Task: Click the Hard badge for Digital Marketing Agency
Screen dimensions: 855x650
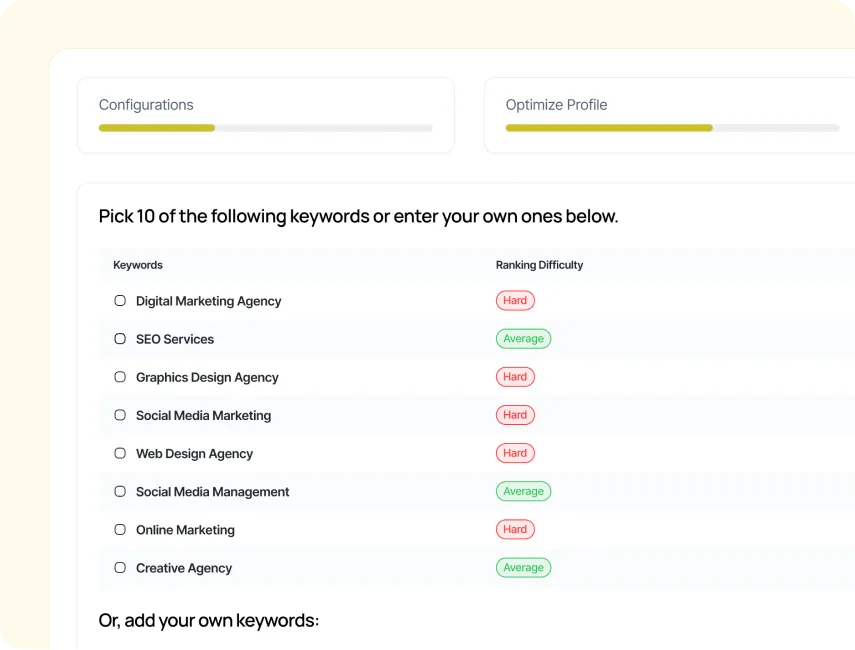Action: (x=515, y=300)
